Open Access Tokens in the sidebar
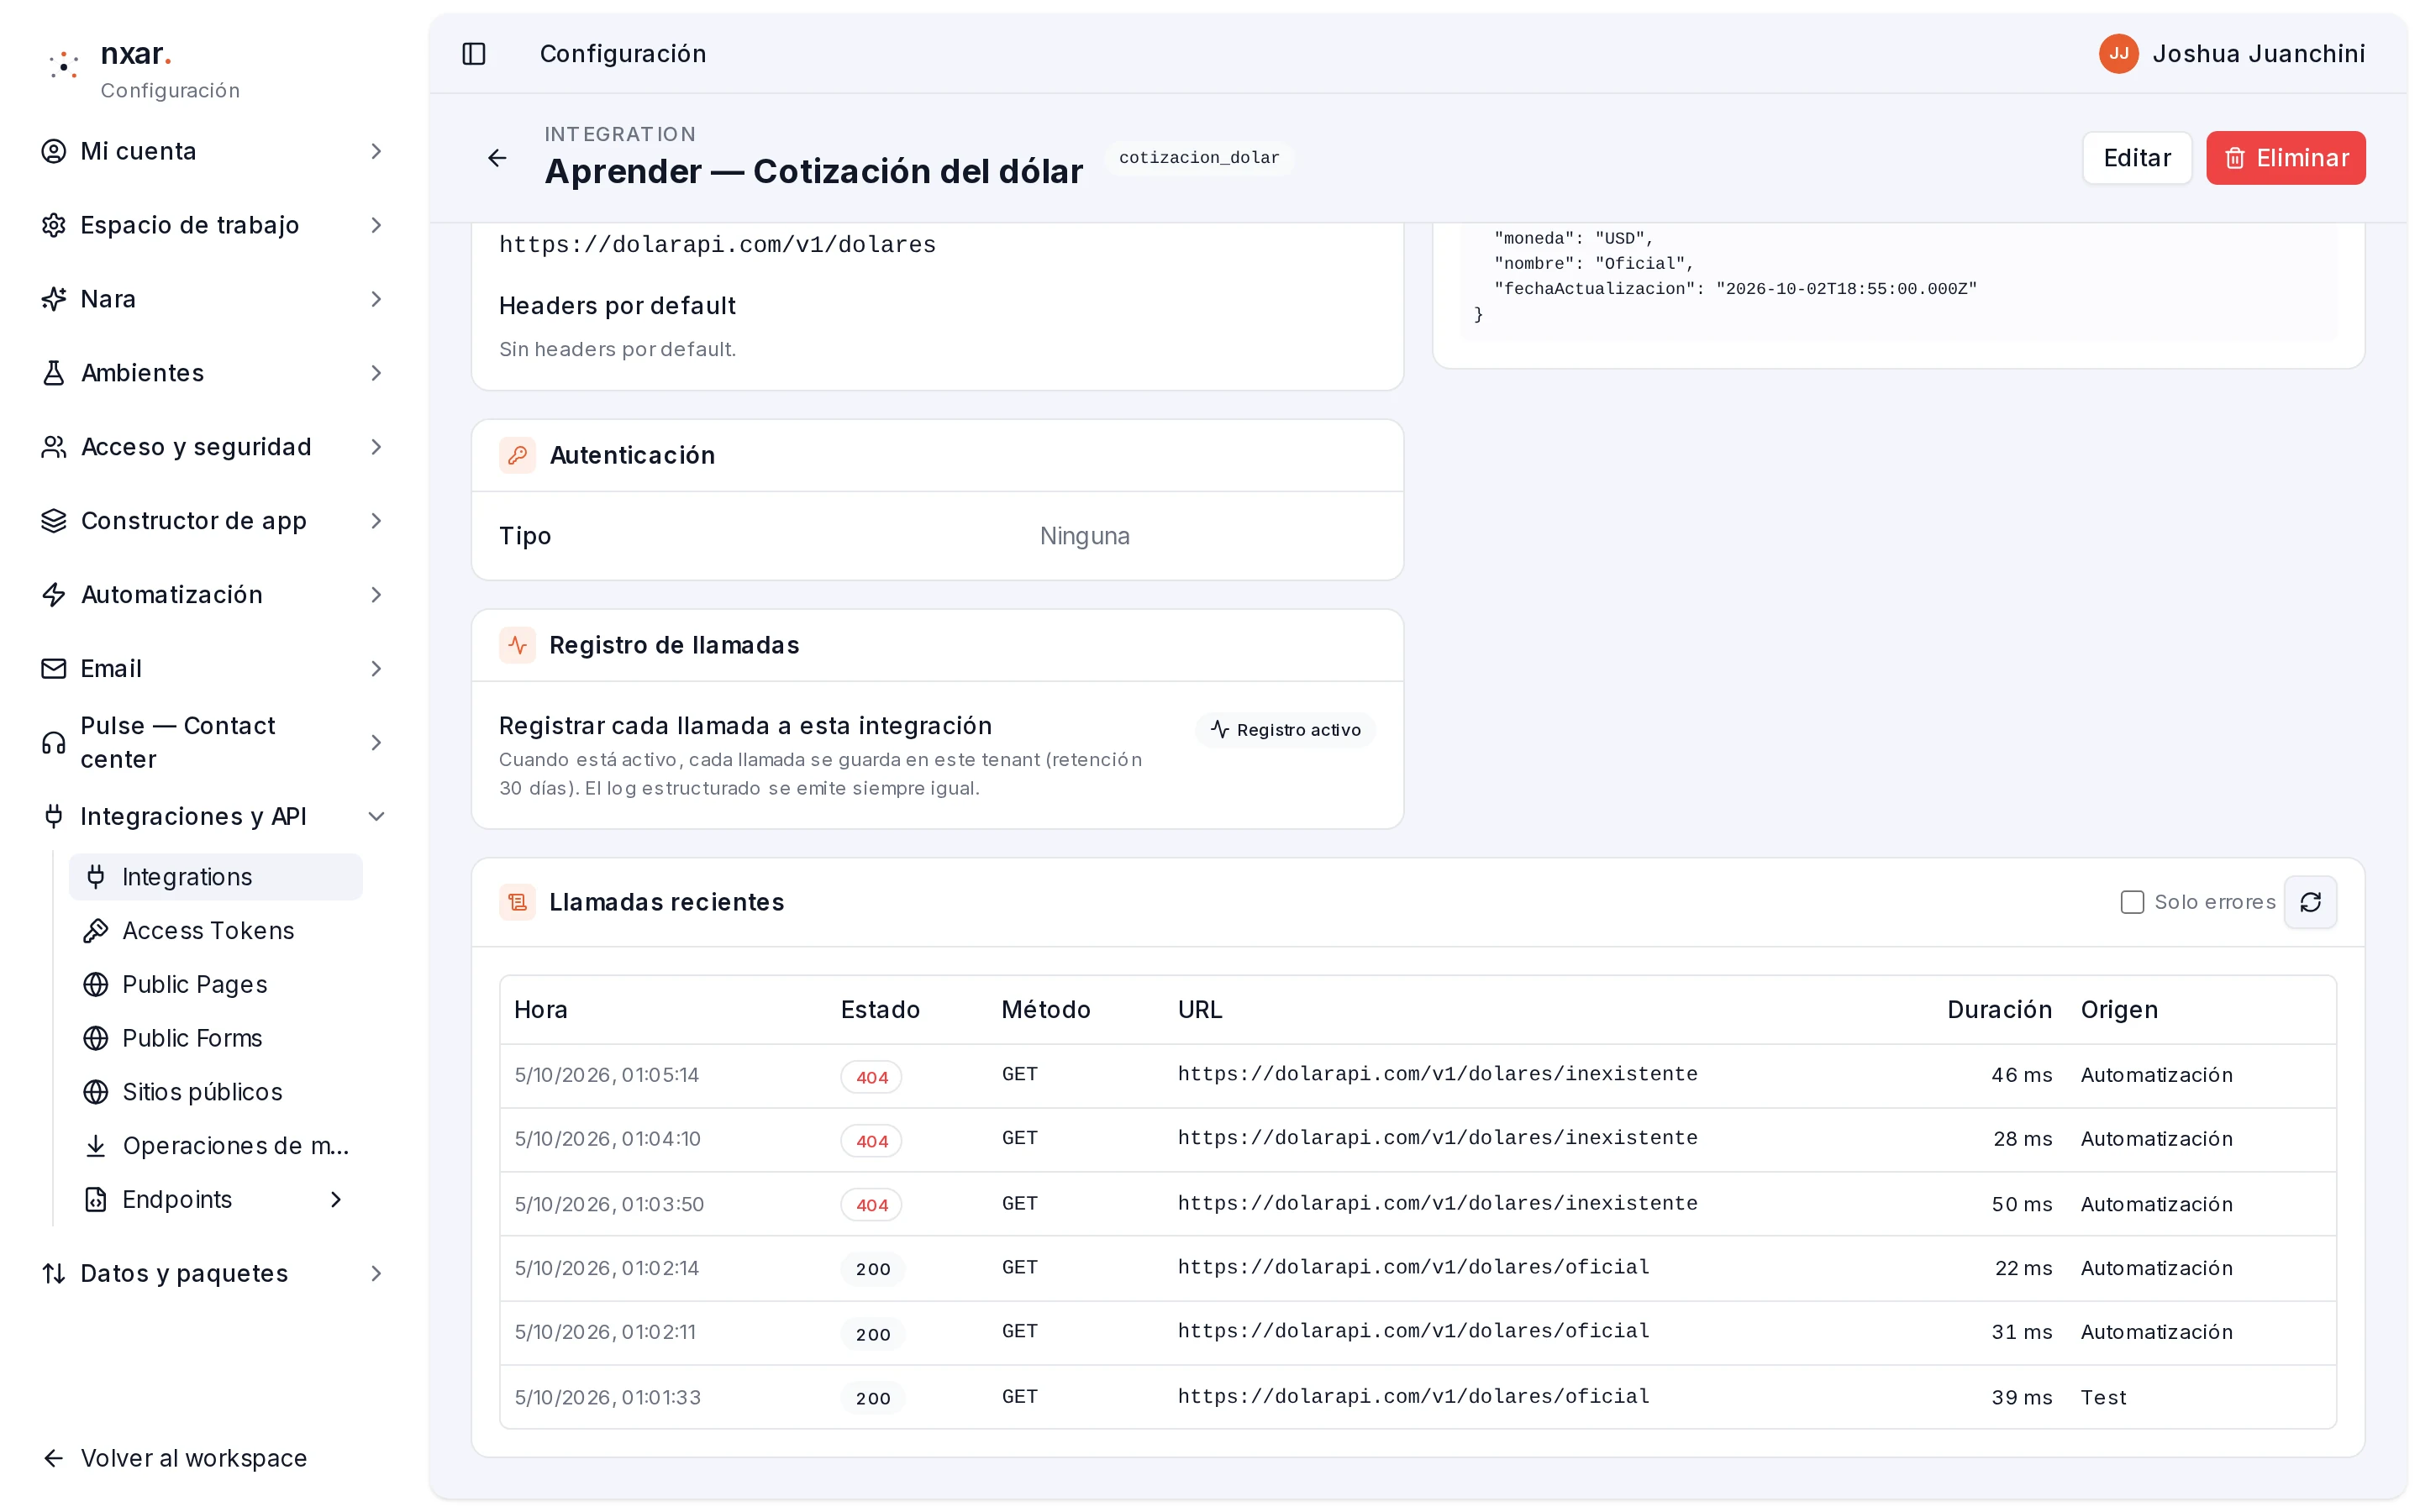Image resolution: width=2420 pixels, height=1512 pixels. 215,931
